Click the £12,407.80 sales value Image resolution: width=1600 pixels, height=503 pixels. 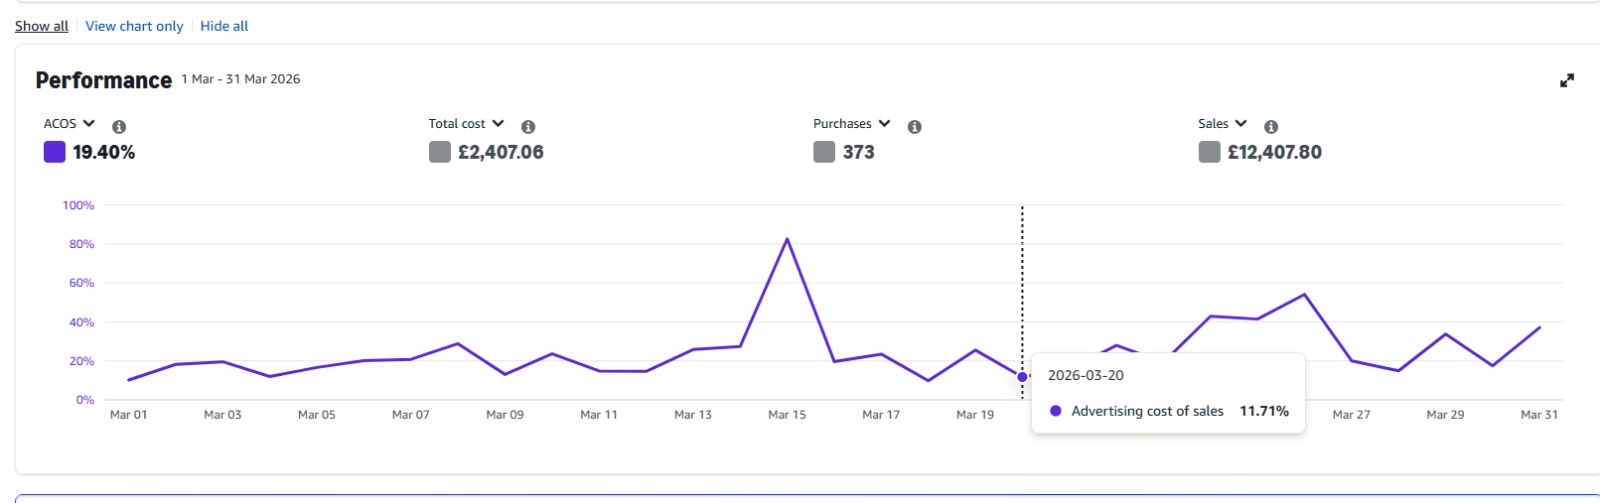(1275, 152)
